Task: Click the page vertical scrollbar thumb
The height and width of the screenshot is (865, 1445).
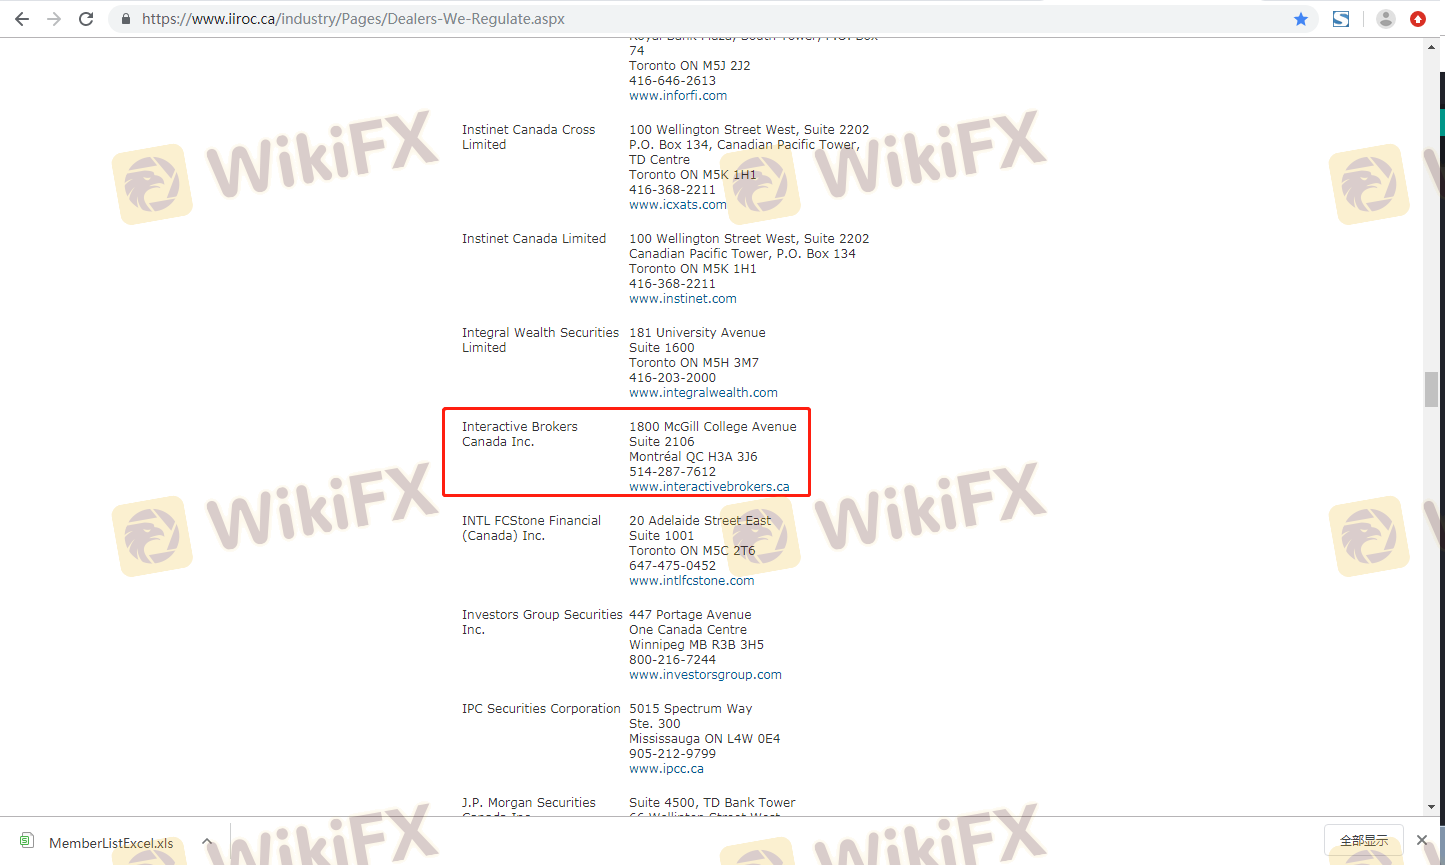Action: click(x=1432, y=389)
